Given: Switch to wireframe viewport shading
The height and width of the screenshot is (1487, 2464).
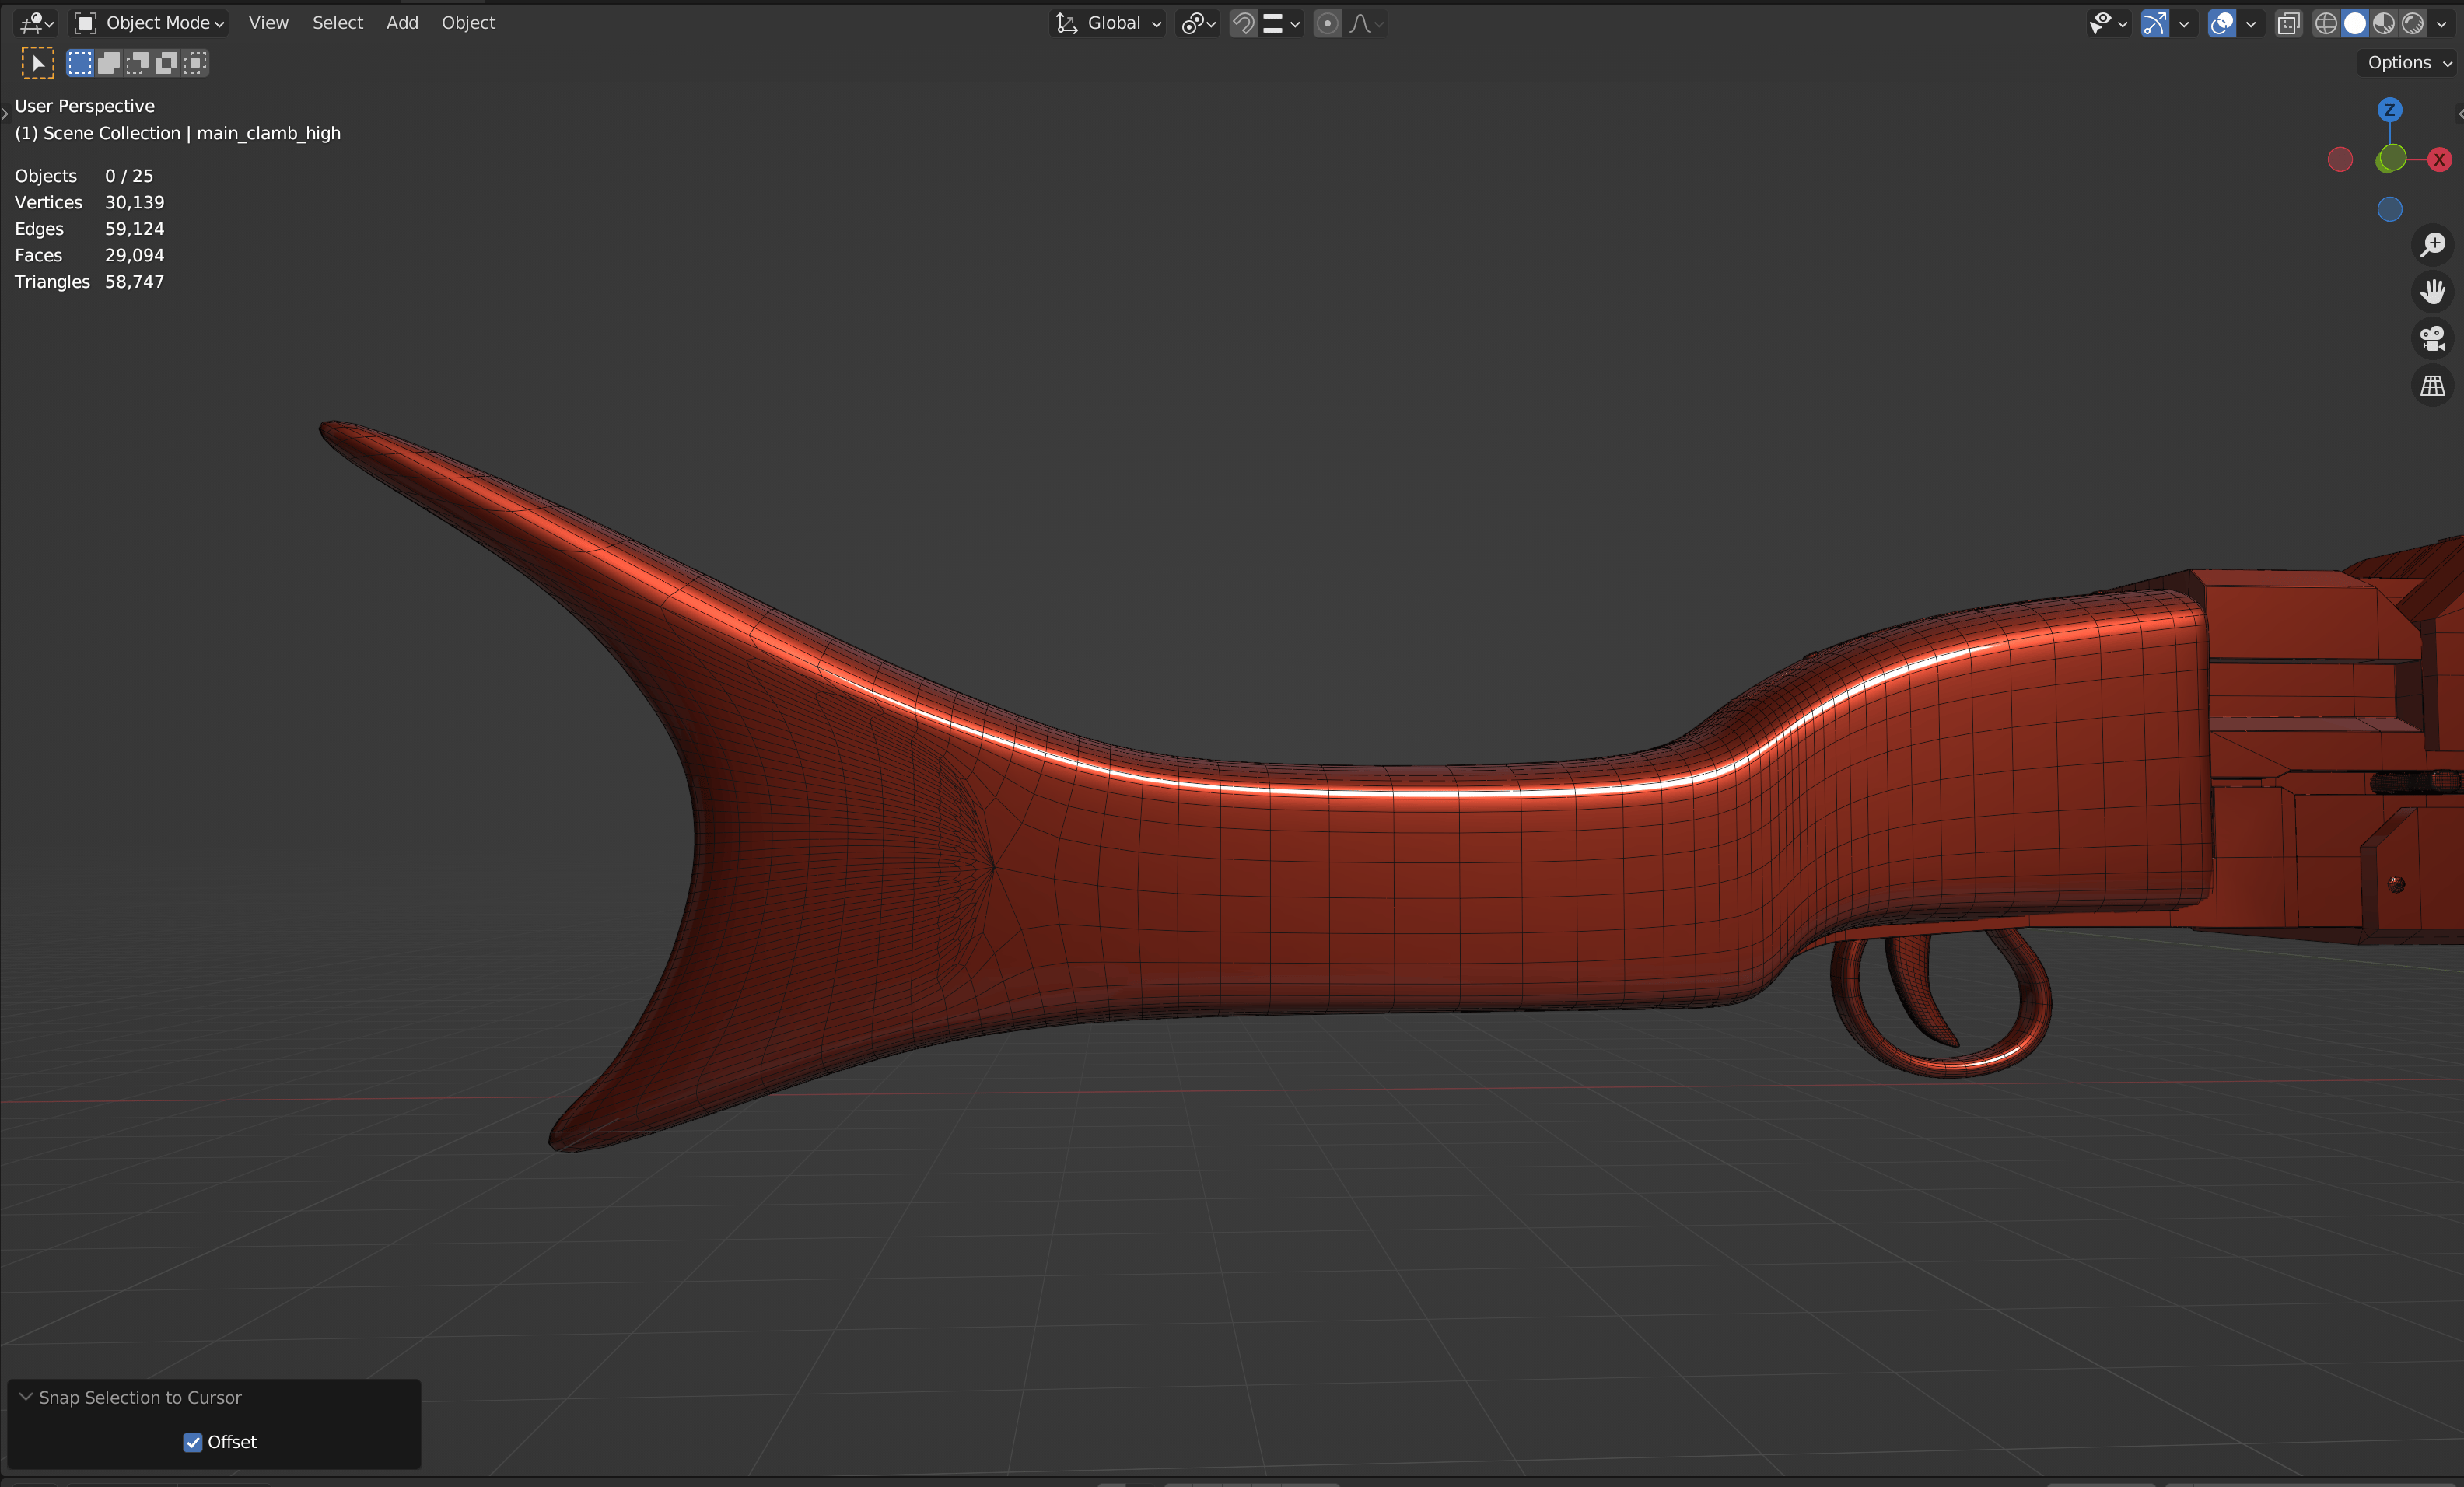Looking at the screenshot, I should pos(2326,23).
